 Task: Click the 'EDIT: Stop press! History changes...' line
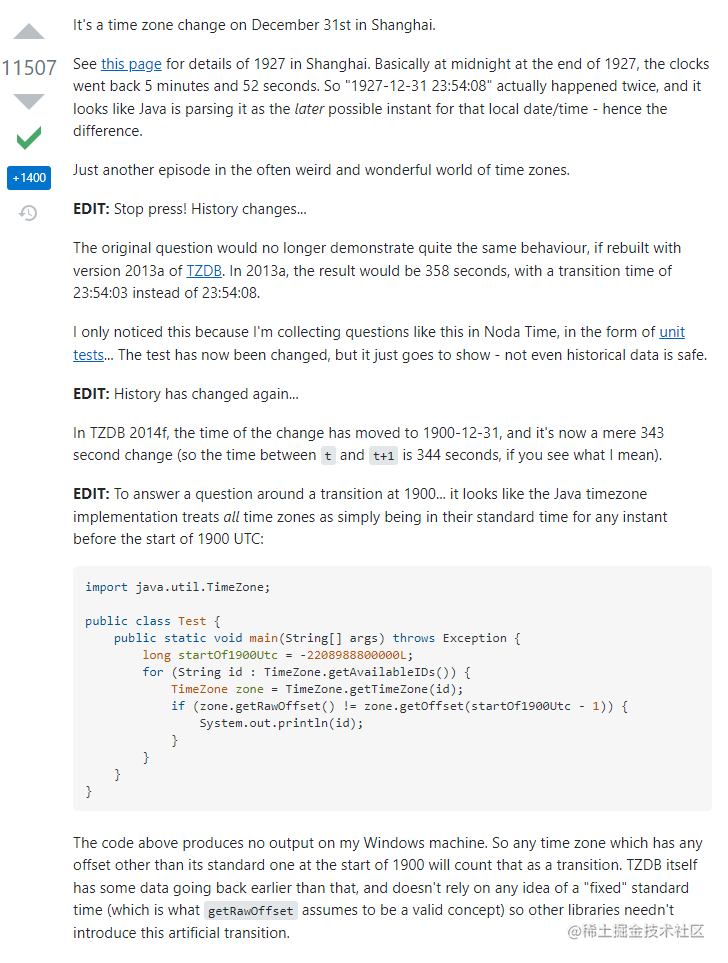pos(190,209)
